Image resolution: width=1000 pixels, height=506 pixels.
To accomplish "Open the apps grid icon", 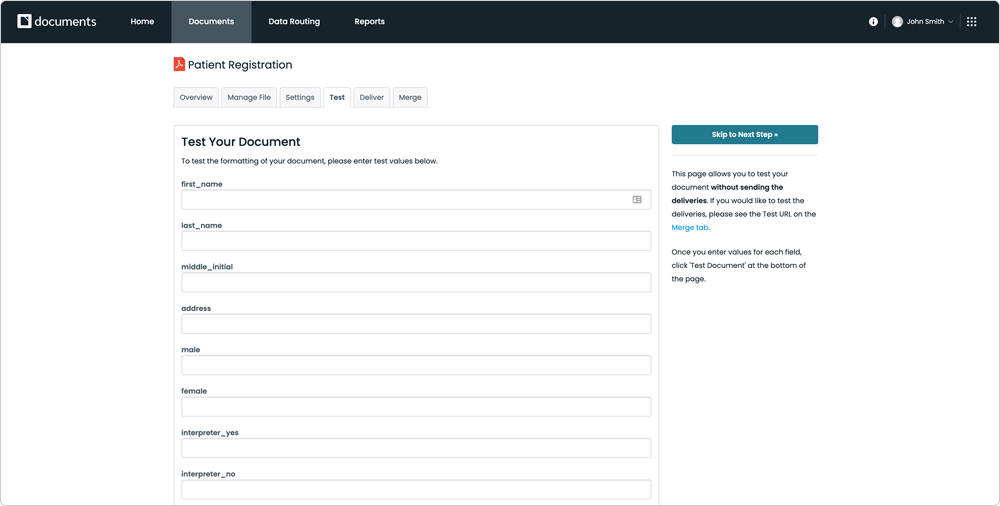I will [x=971, y=22].
